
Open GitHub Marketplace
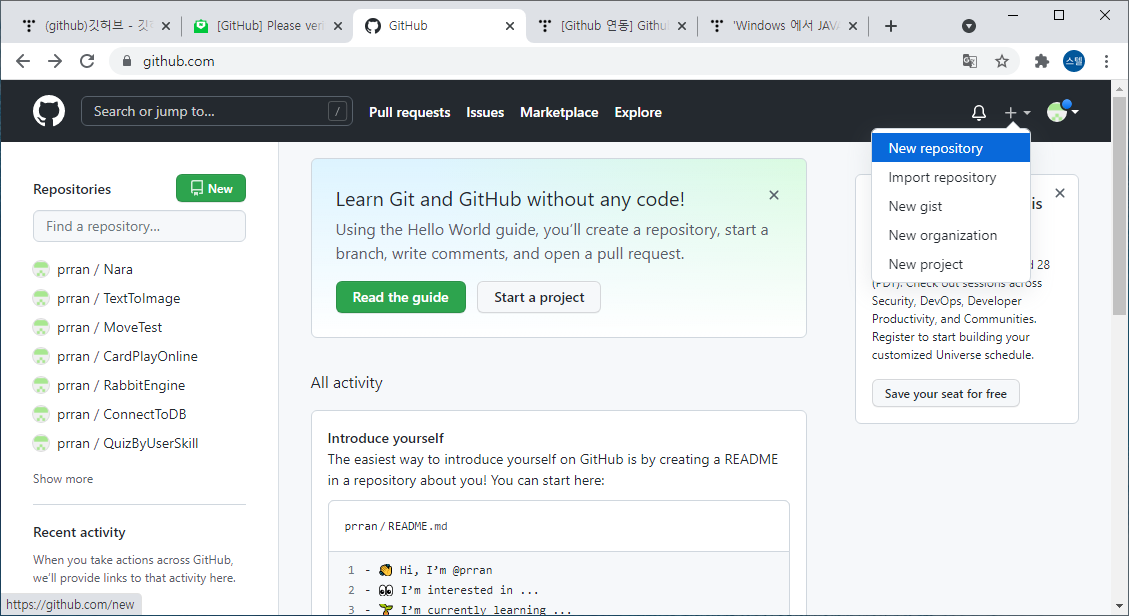(x=559, y=112)
